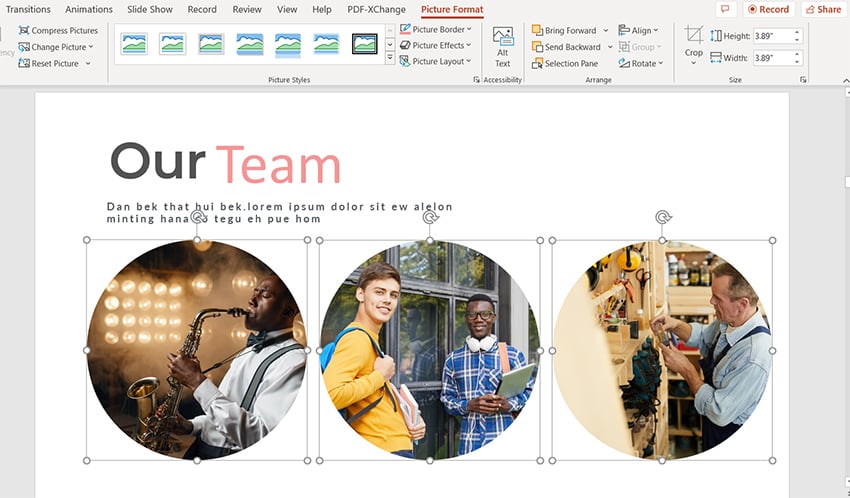
Task: Switch to the Slide Show tab
Action: (x=150, y=10)
